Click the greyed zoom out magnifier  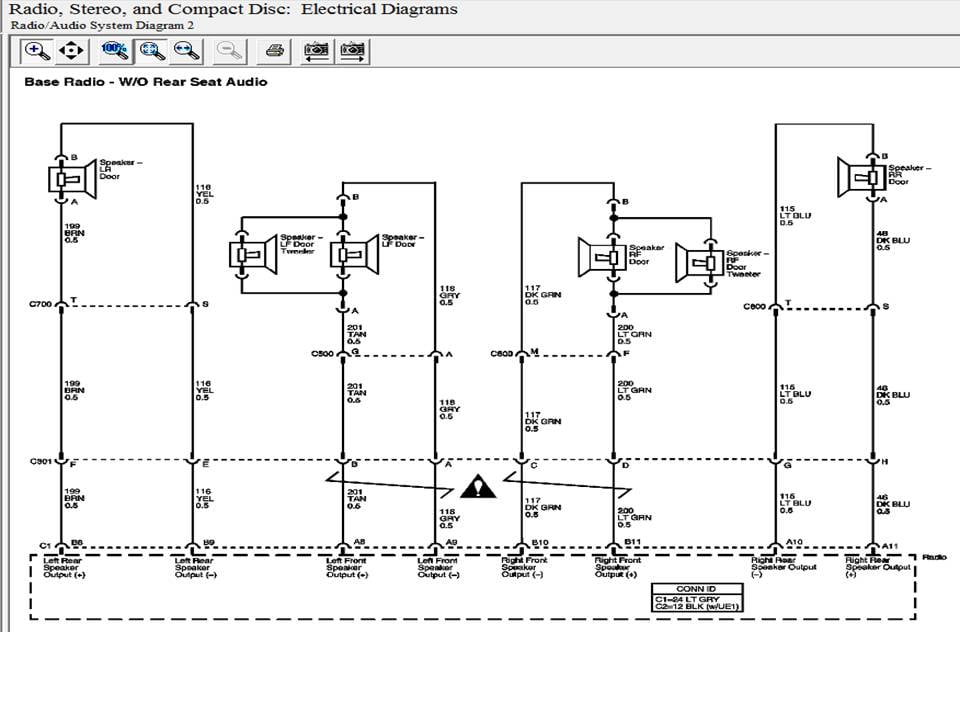pos(230,51)
